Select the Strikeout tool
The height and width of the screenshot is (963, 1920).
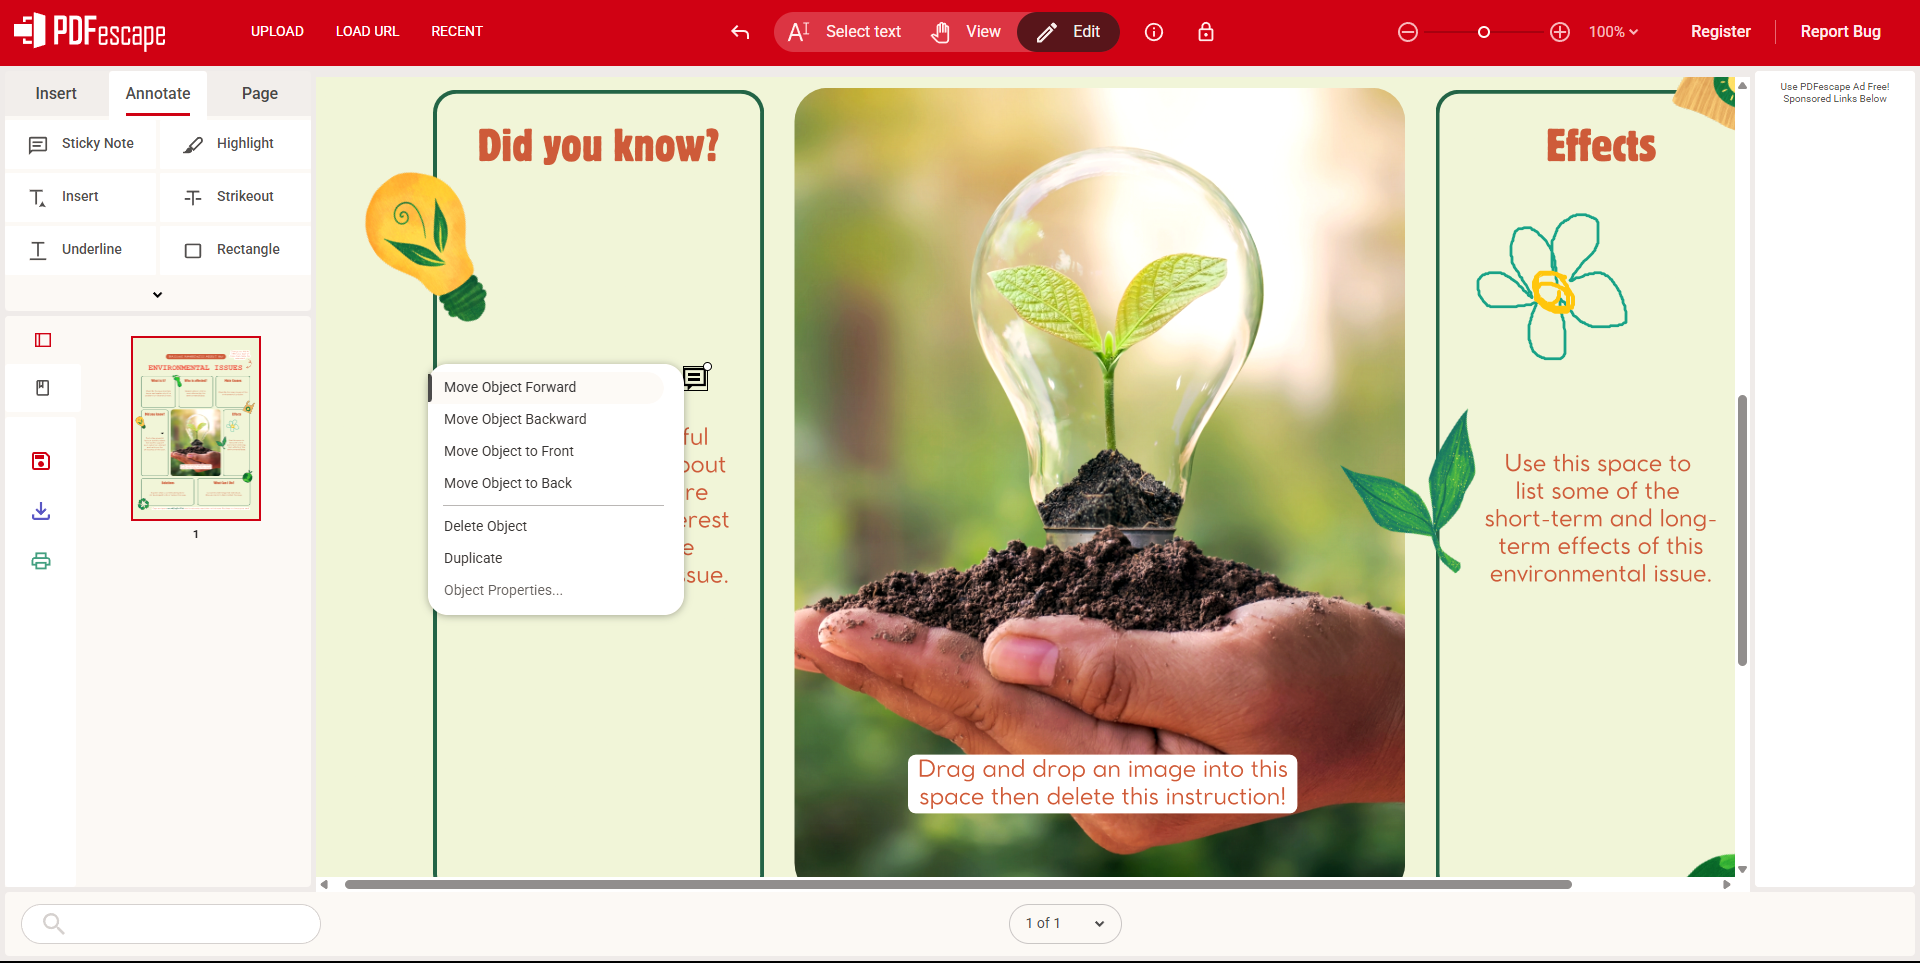pyautogui.click(x=235, y=197)
